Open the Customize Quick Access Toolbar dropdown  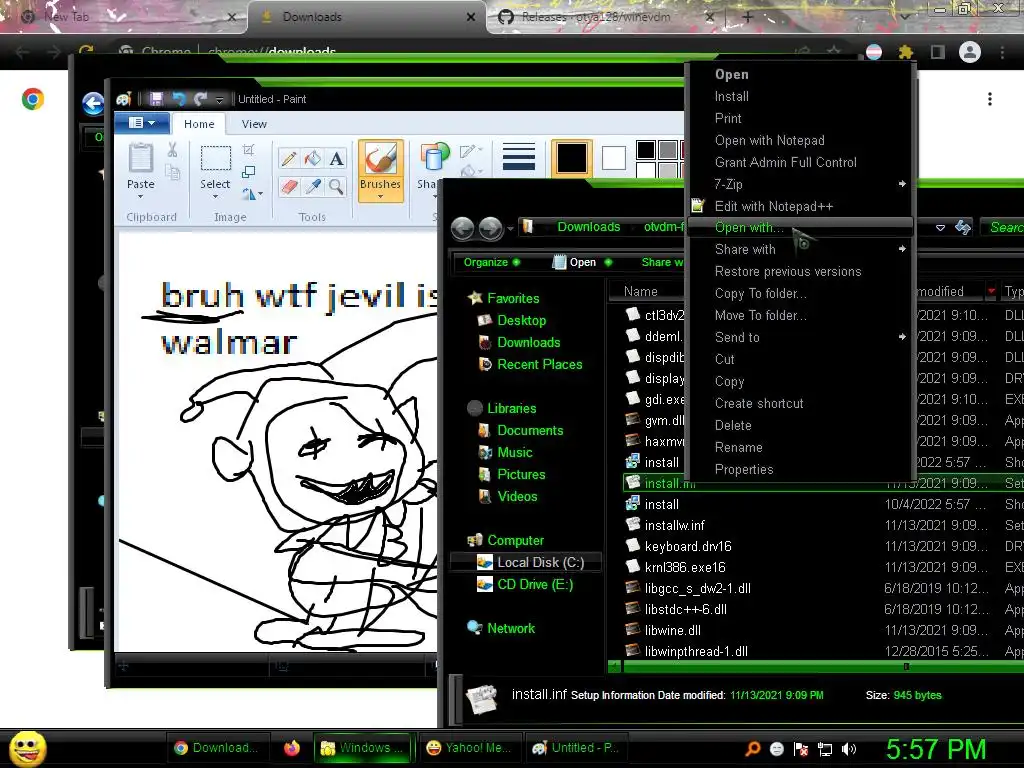click(x=219, y=99)
